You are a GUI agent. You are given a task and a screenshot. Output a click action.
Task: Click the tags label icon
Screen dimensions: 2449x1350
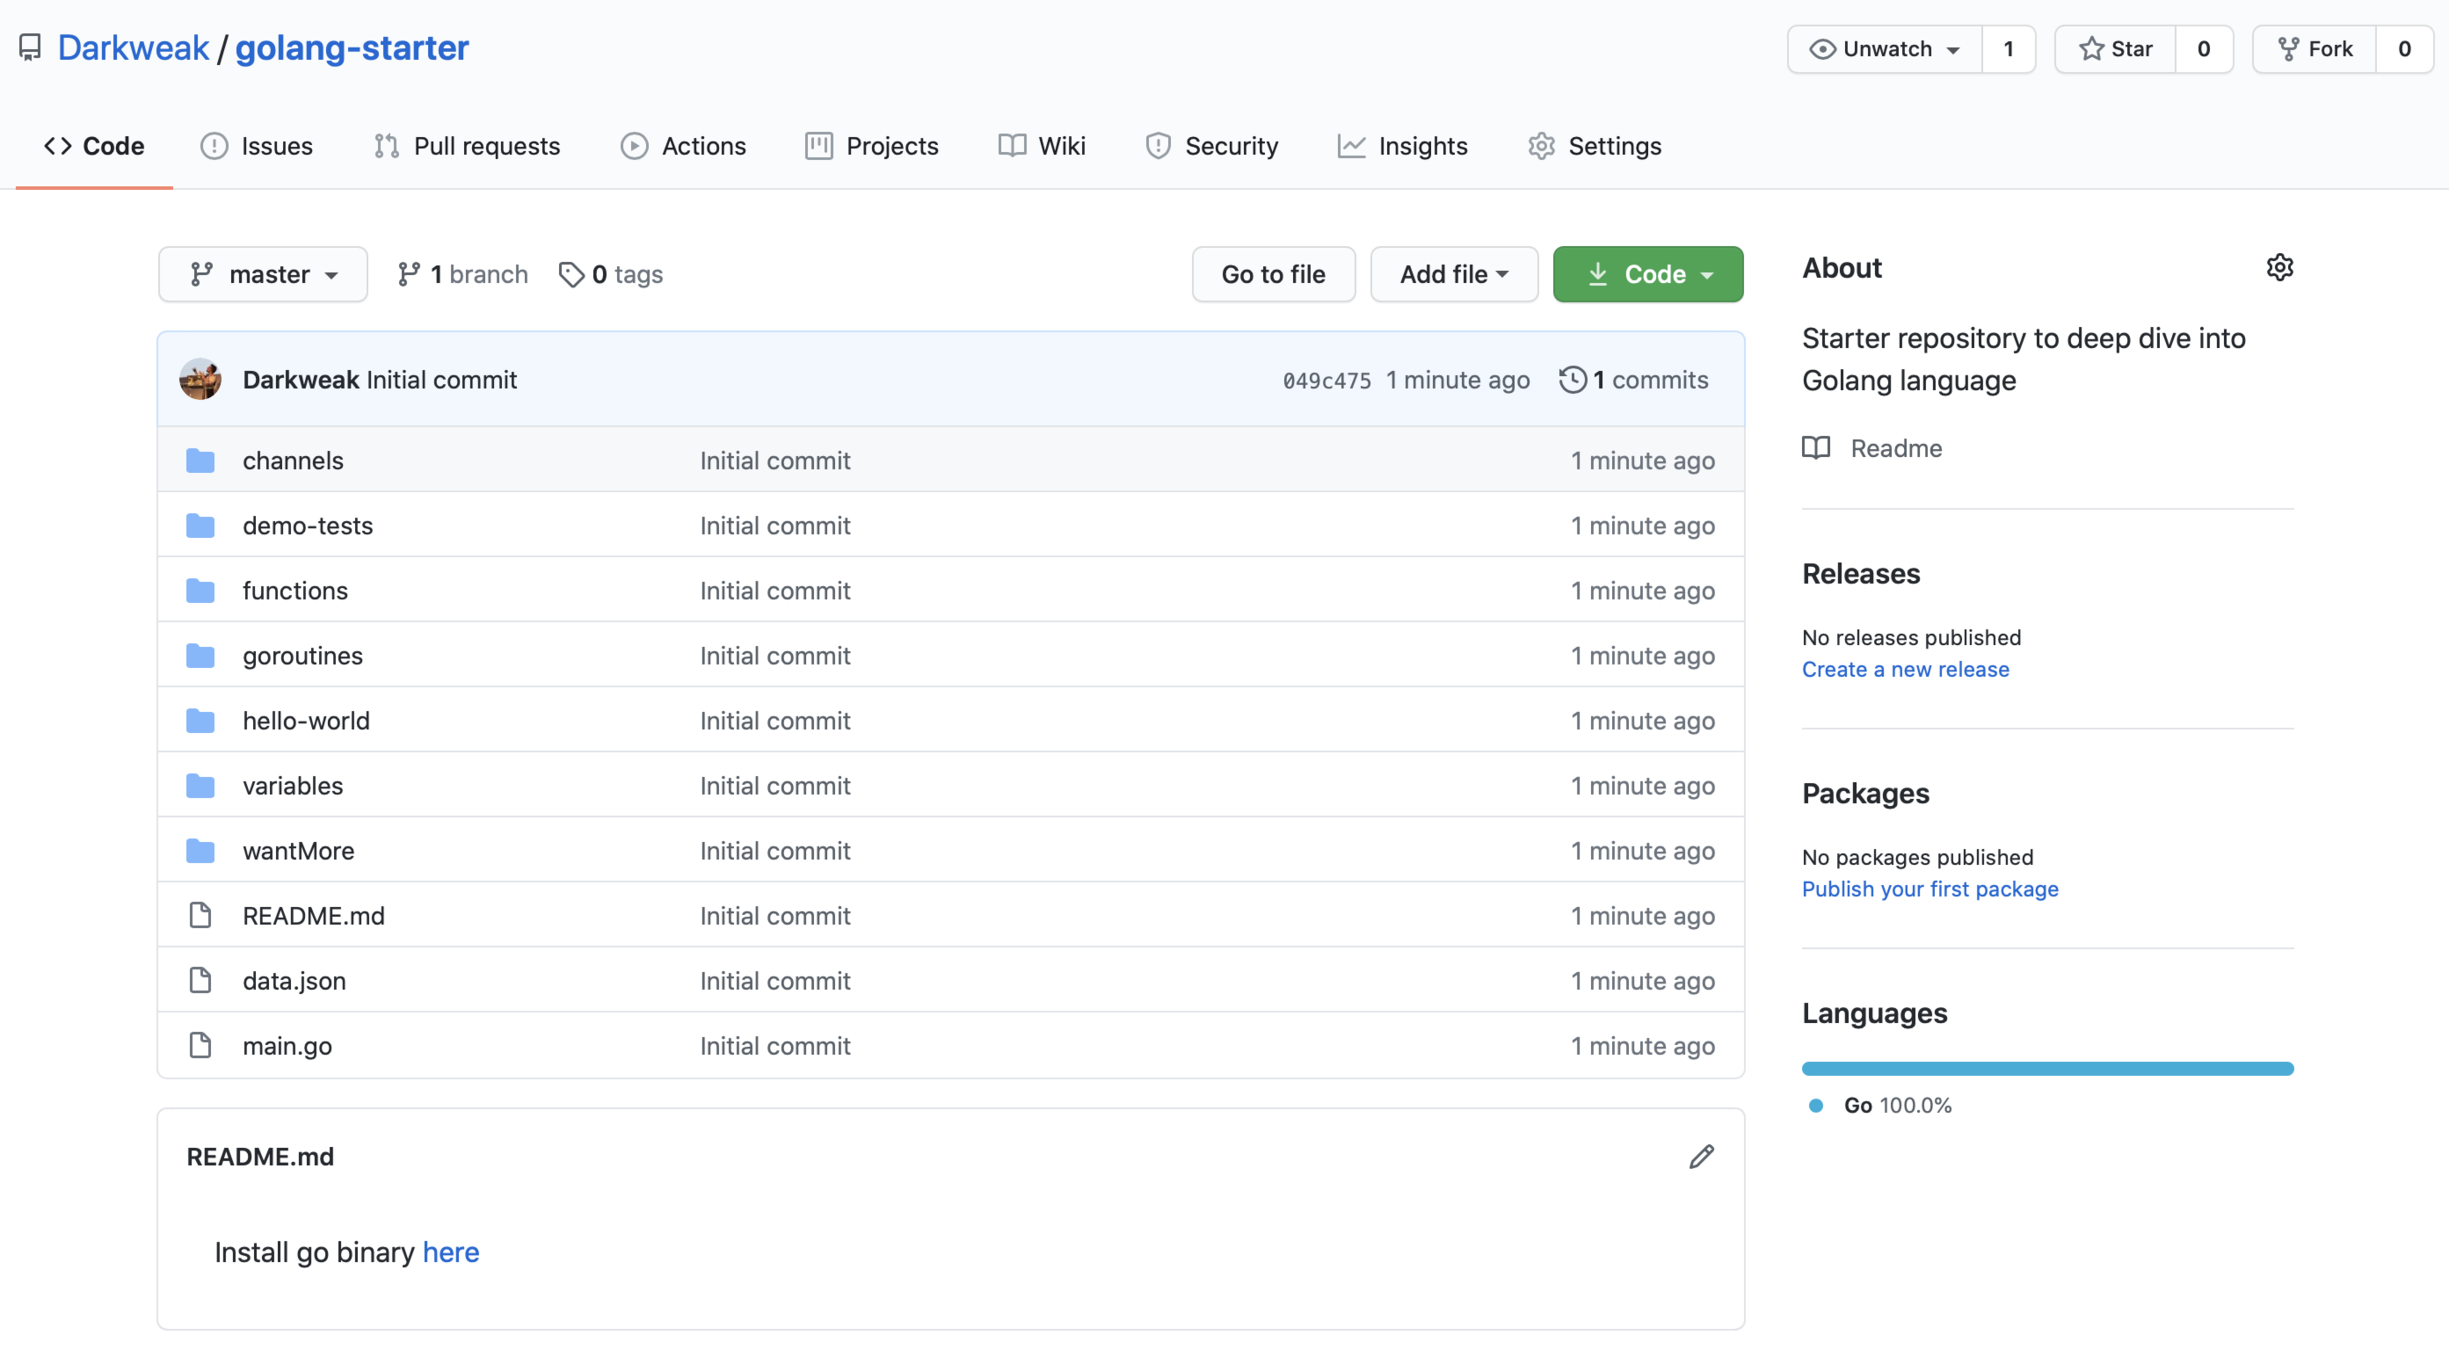pos(571,274)
